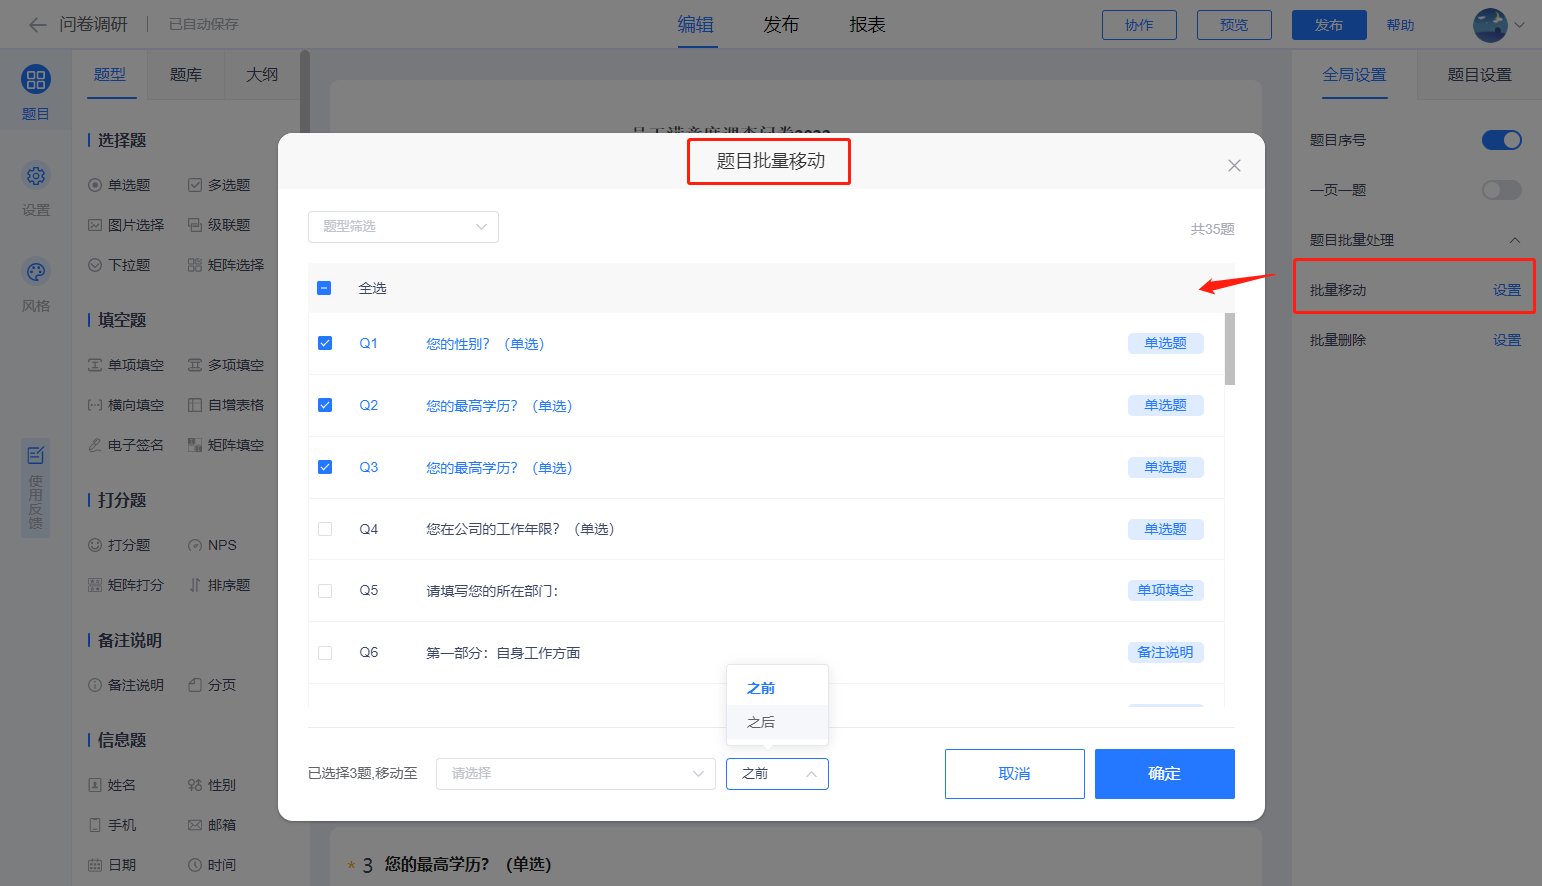This screenshot has height=886, width=1542.
Task: Check question Q6 checkbox
Action: coord(325,653)
